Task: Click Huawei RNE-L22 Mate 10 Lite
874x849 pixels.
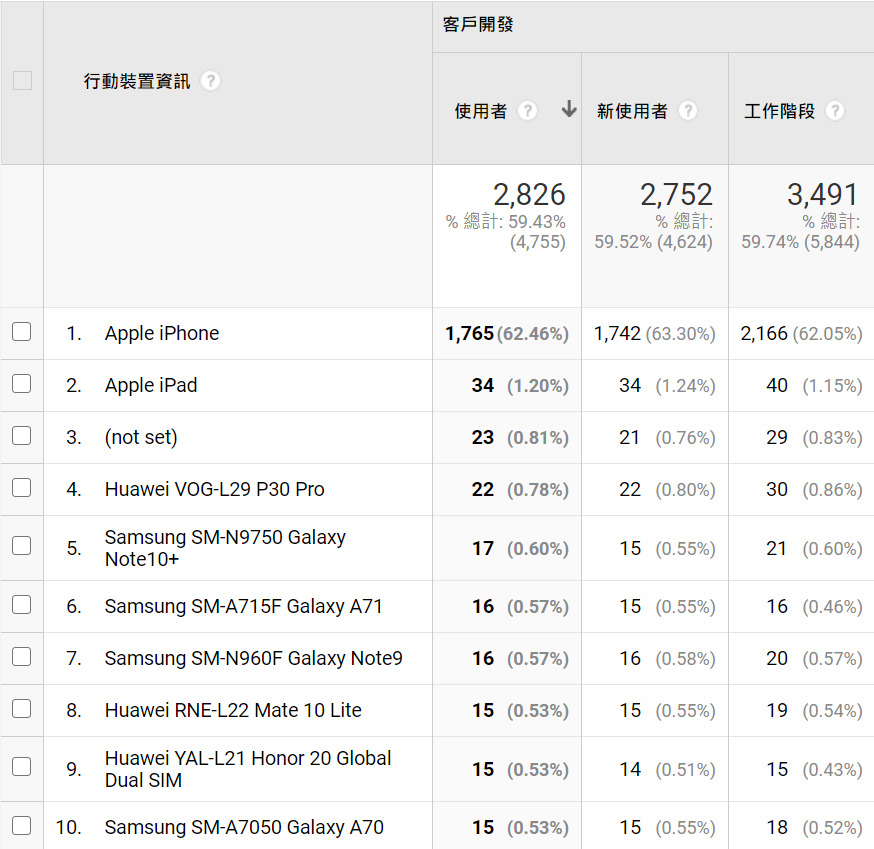Action: [x=233, y=710]
